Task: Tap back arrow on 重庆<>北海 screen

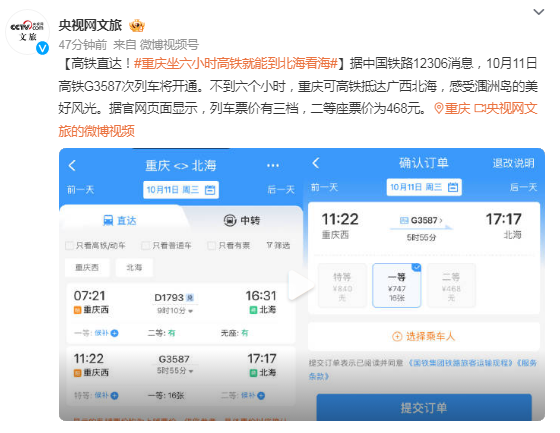Action: [x=72, y=165]
